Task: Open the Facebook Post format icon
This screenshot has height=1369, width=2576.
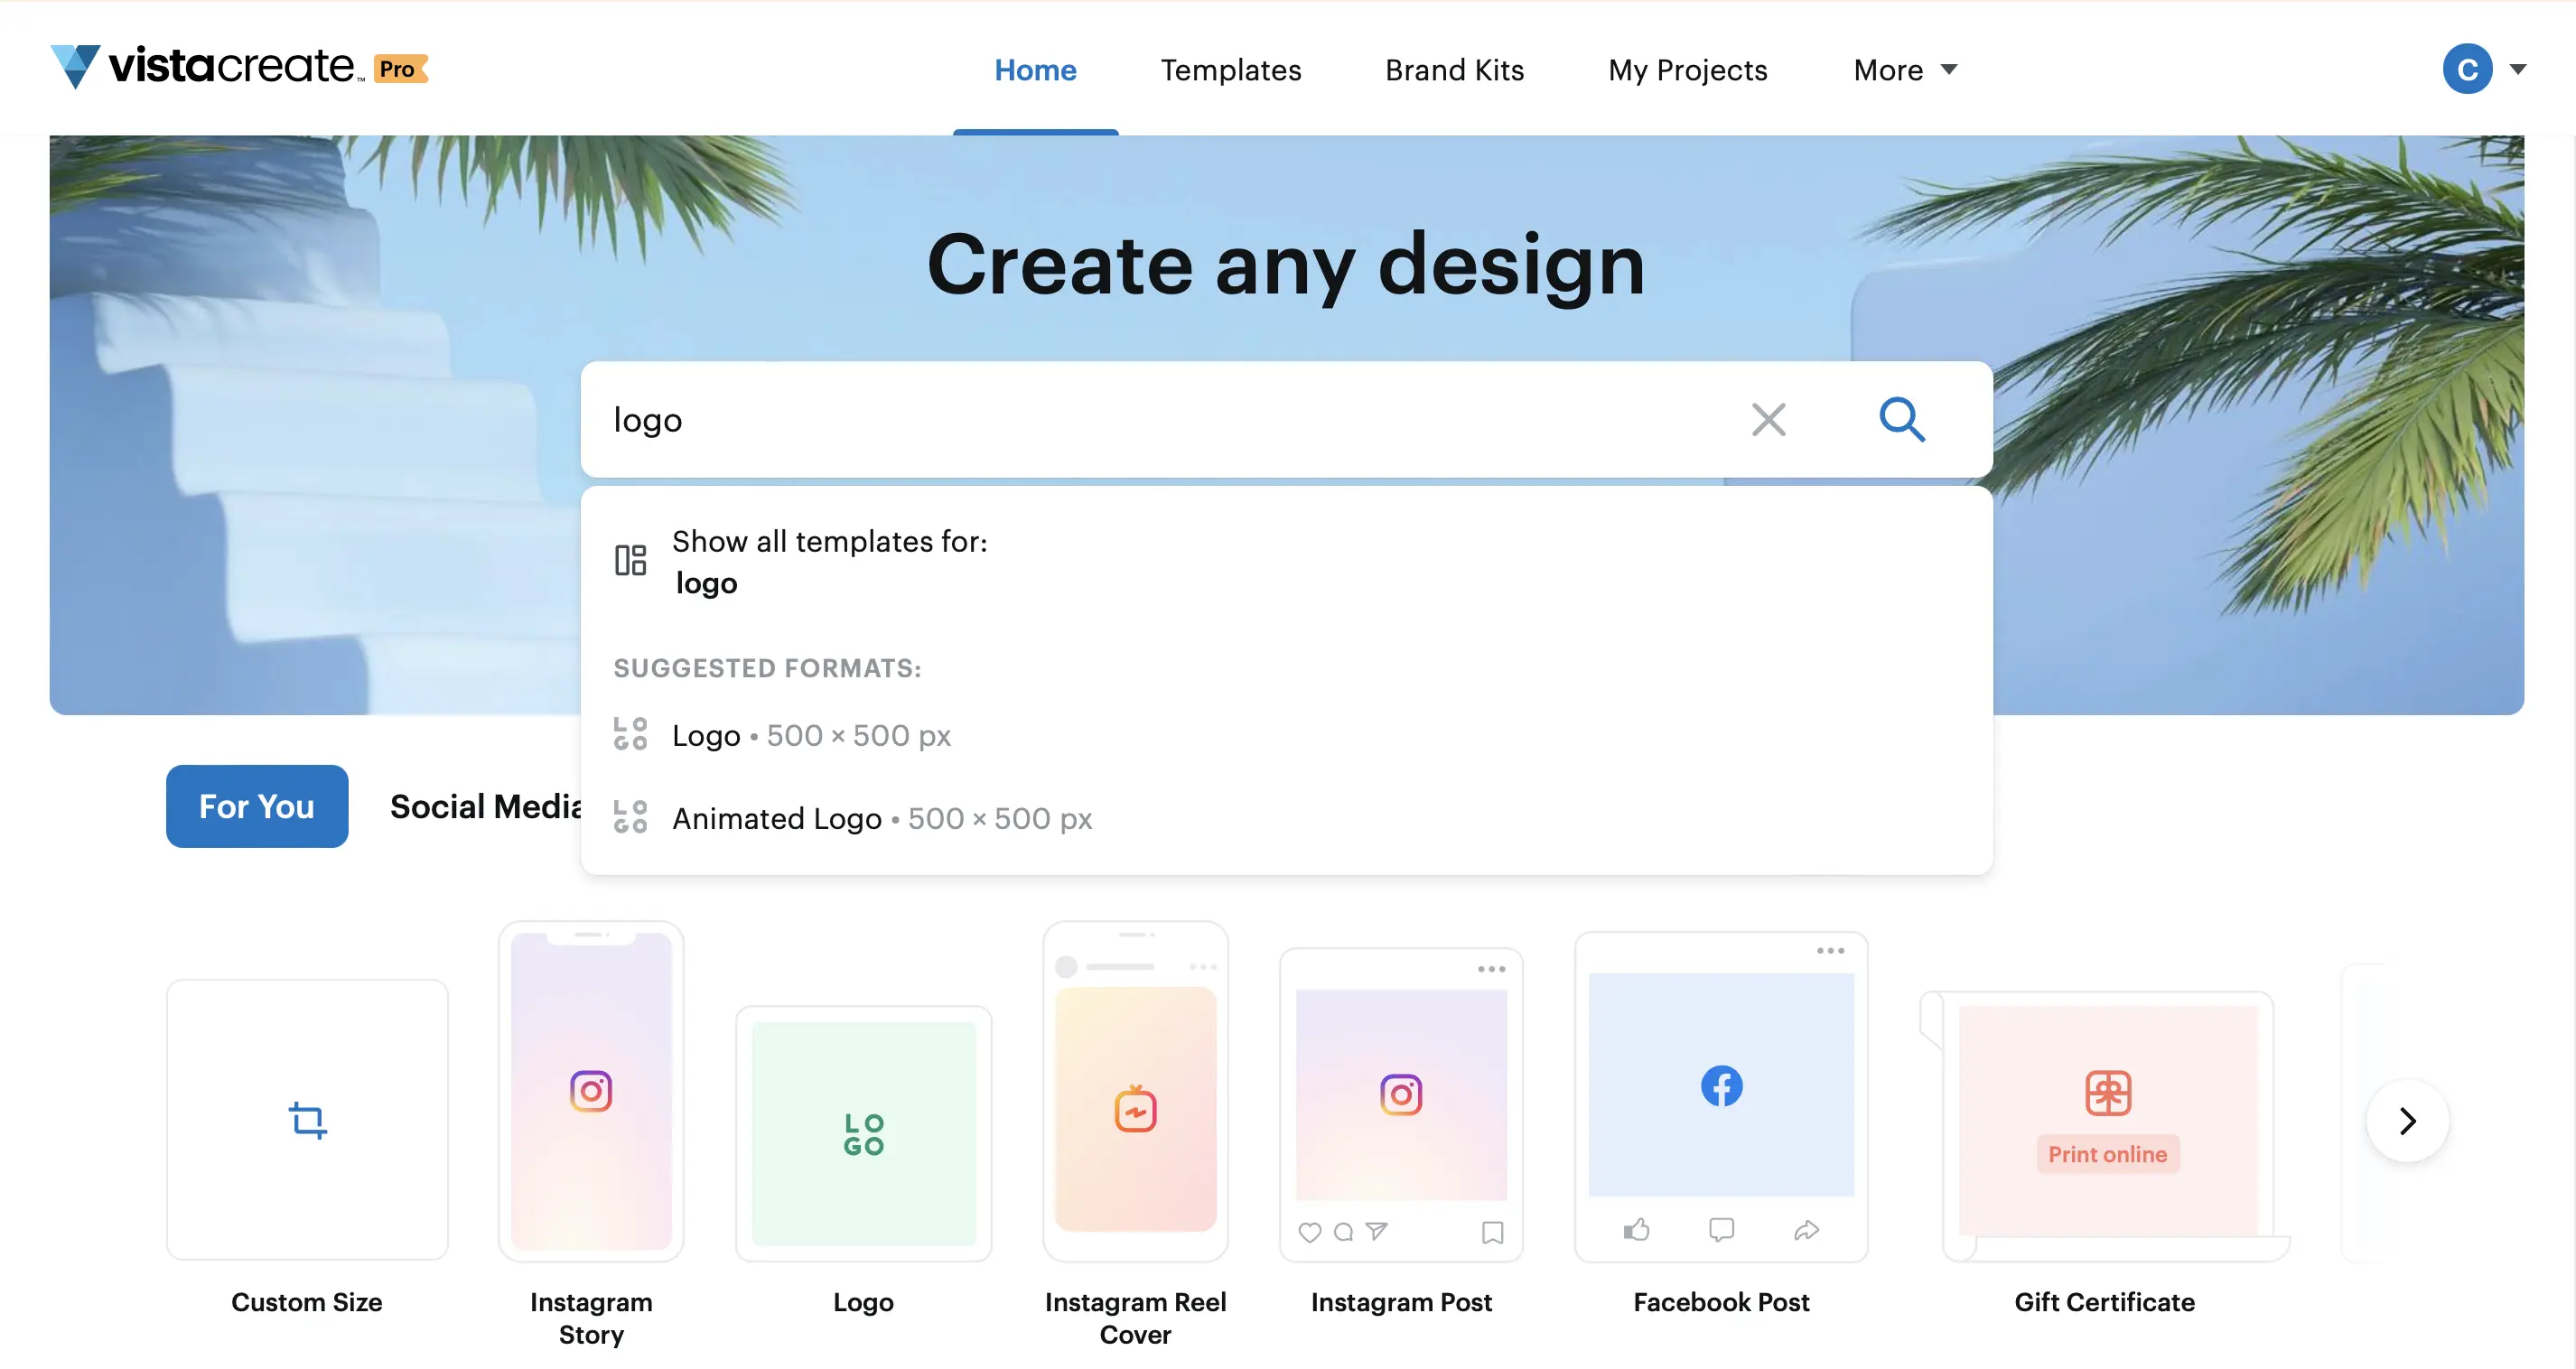Action: click(1721, 1086)
